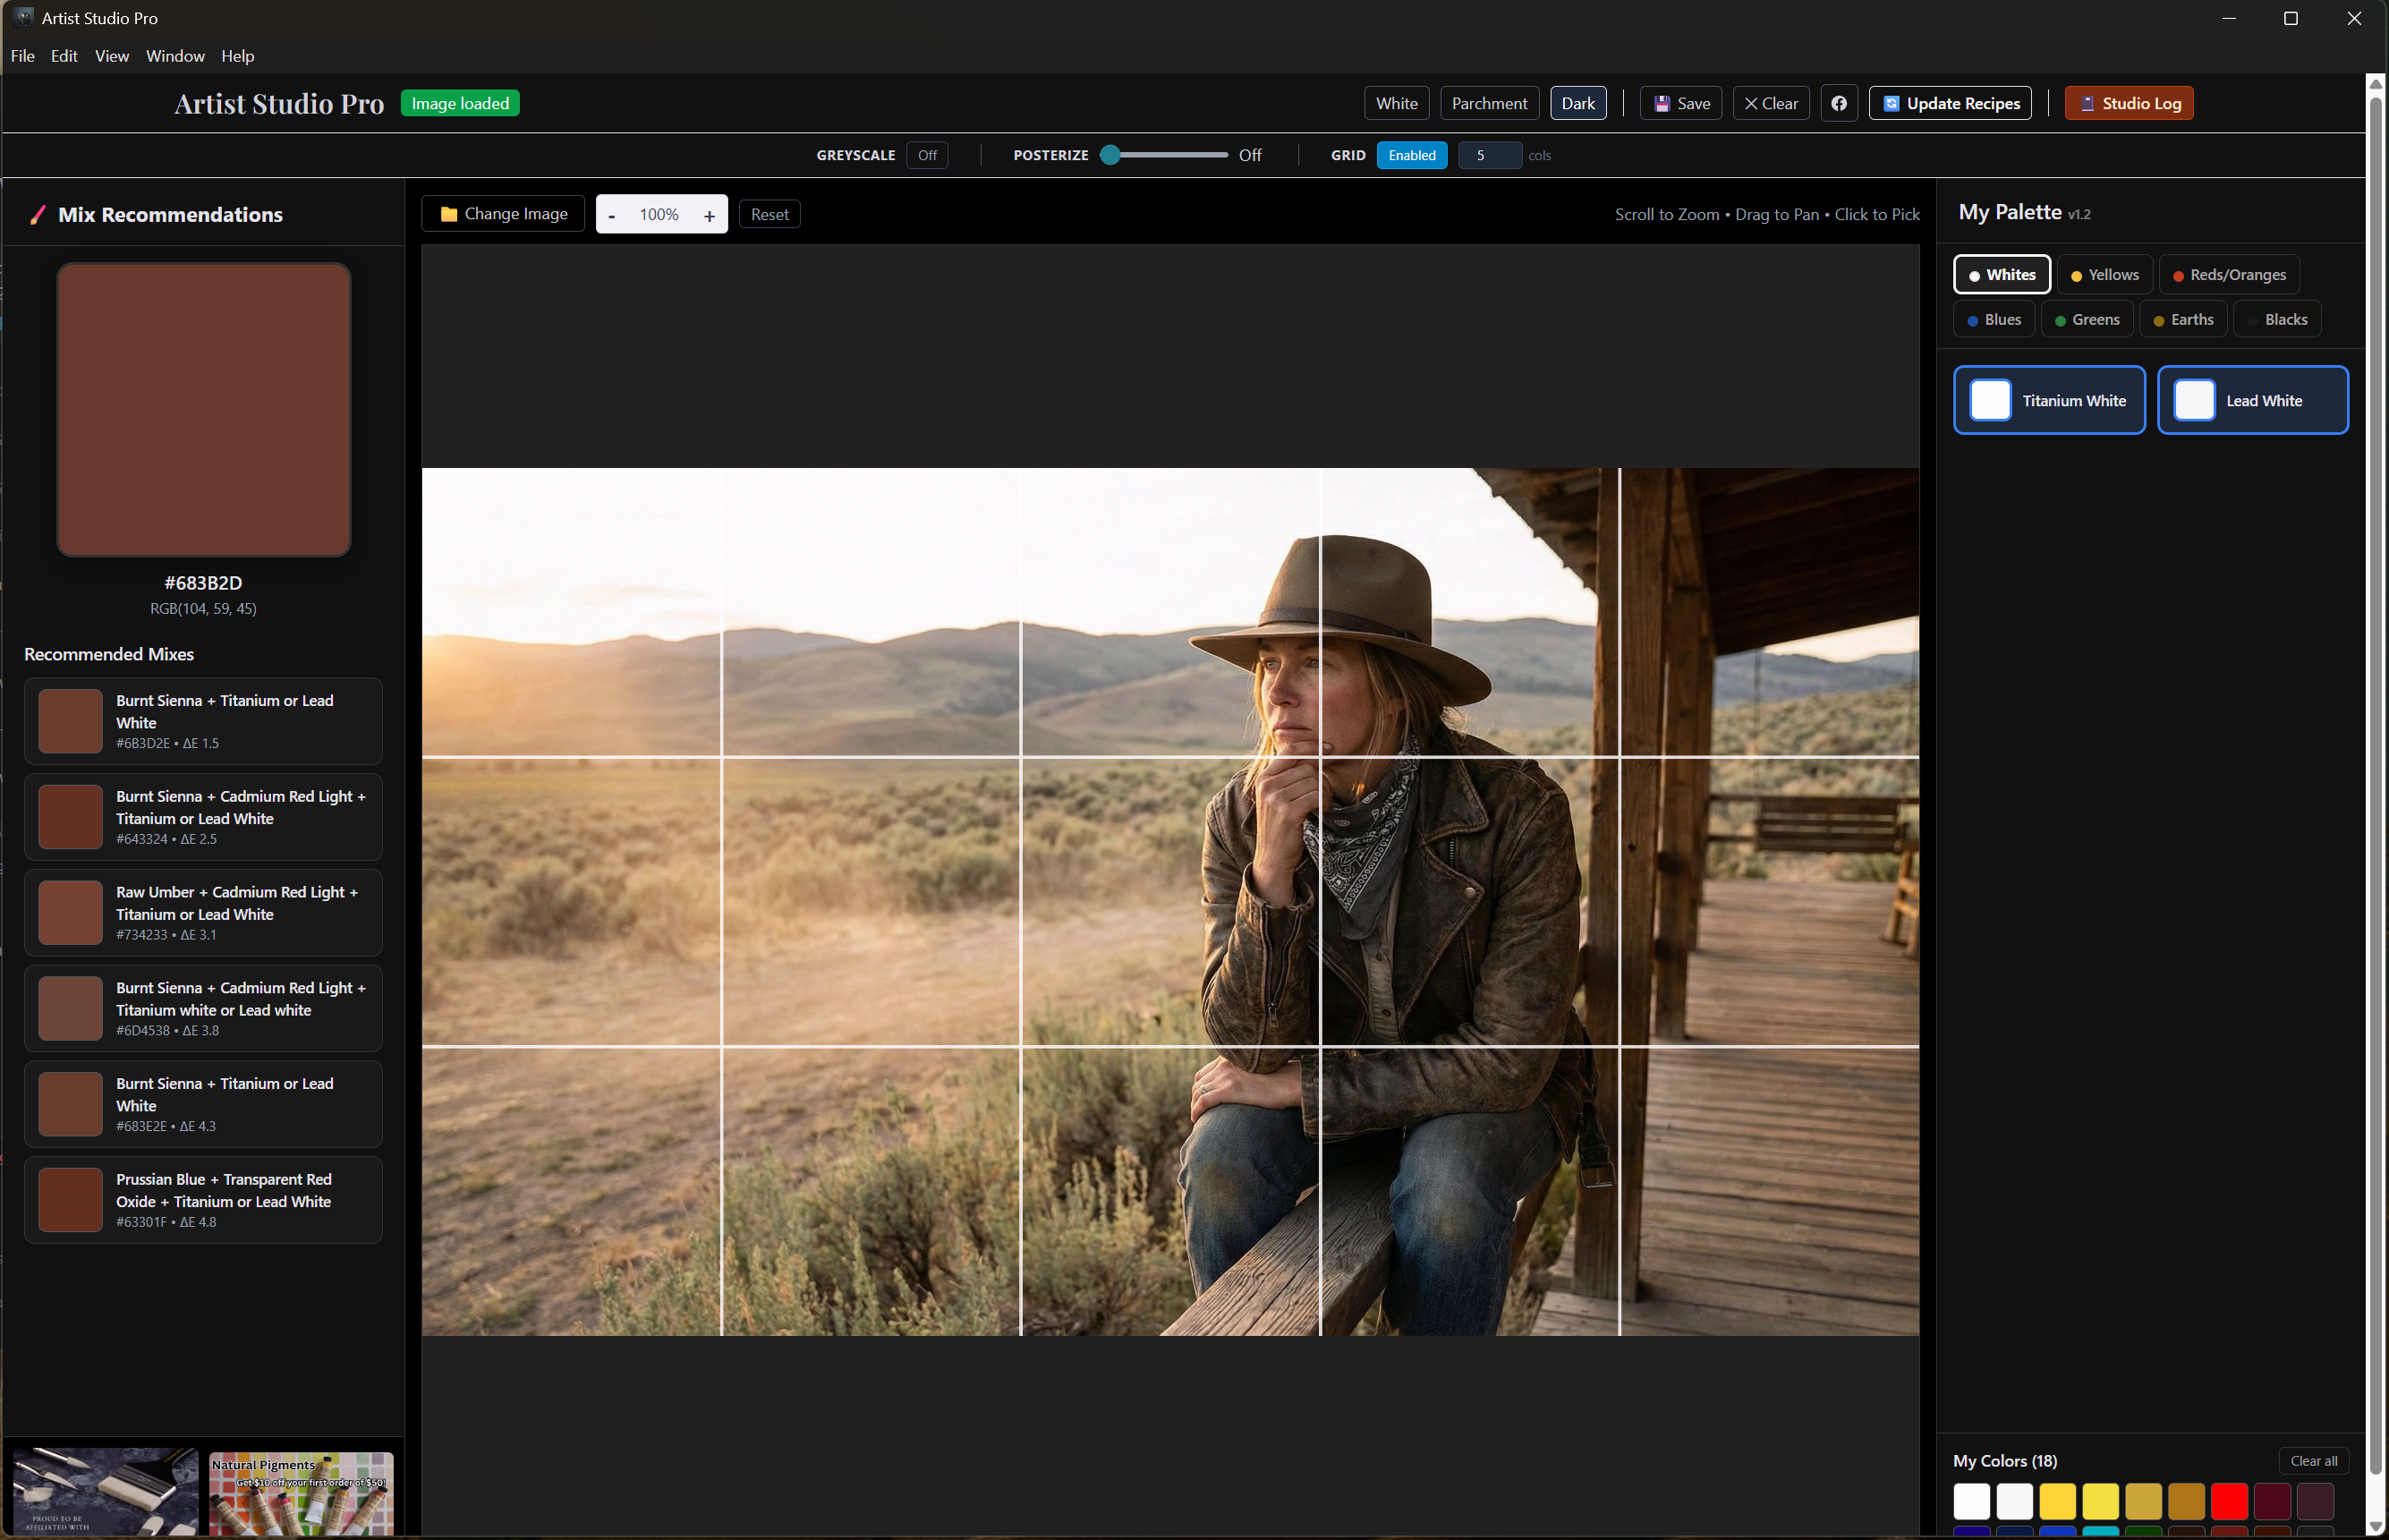Select the mix recipe #643324
This screenshot has height=1540, width=2389.
203,817
